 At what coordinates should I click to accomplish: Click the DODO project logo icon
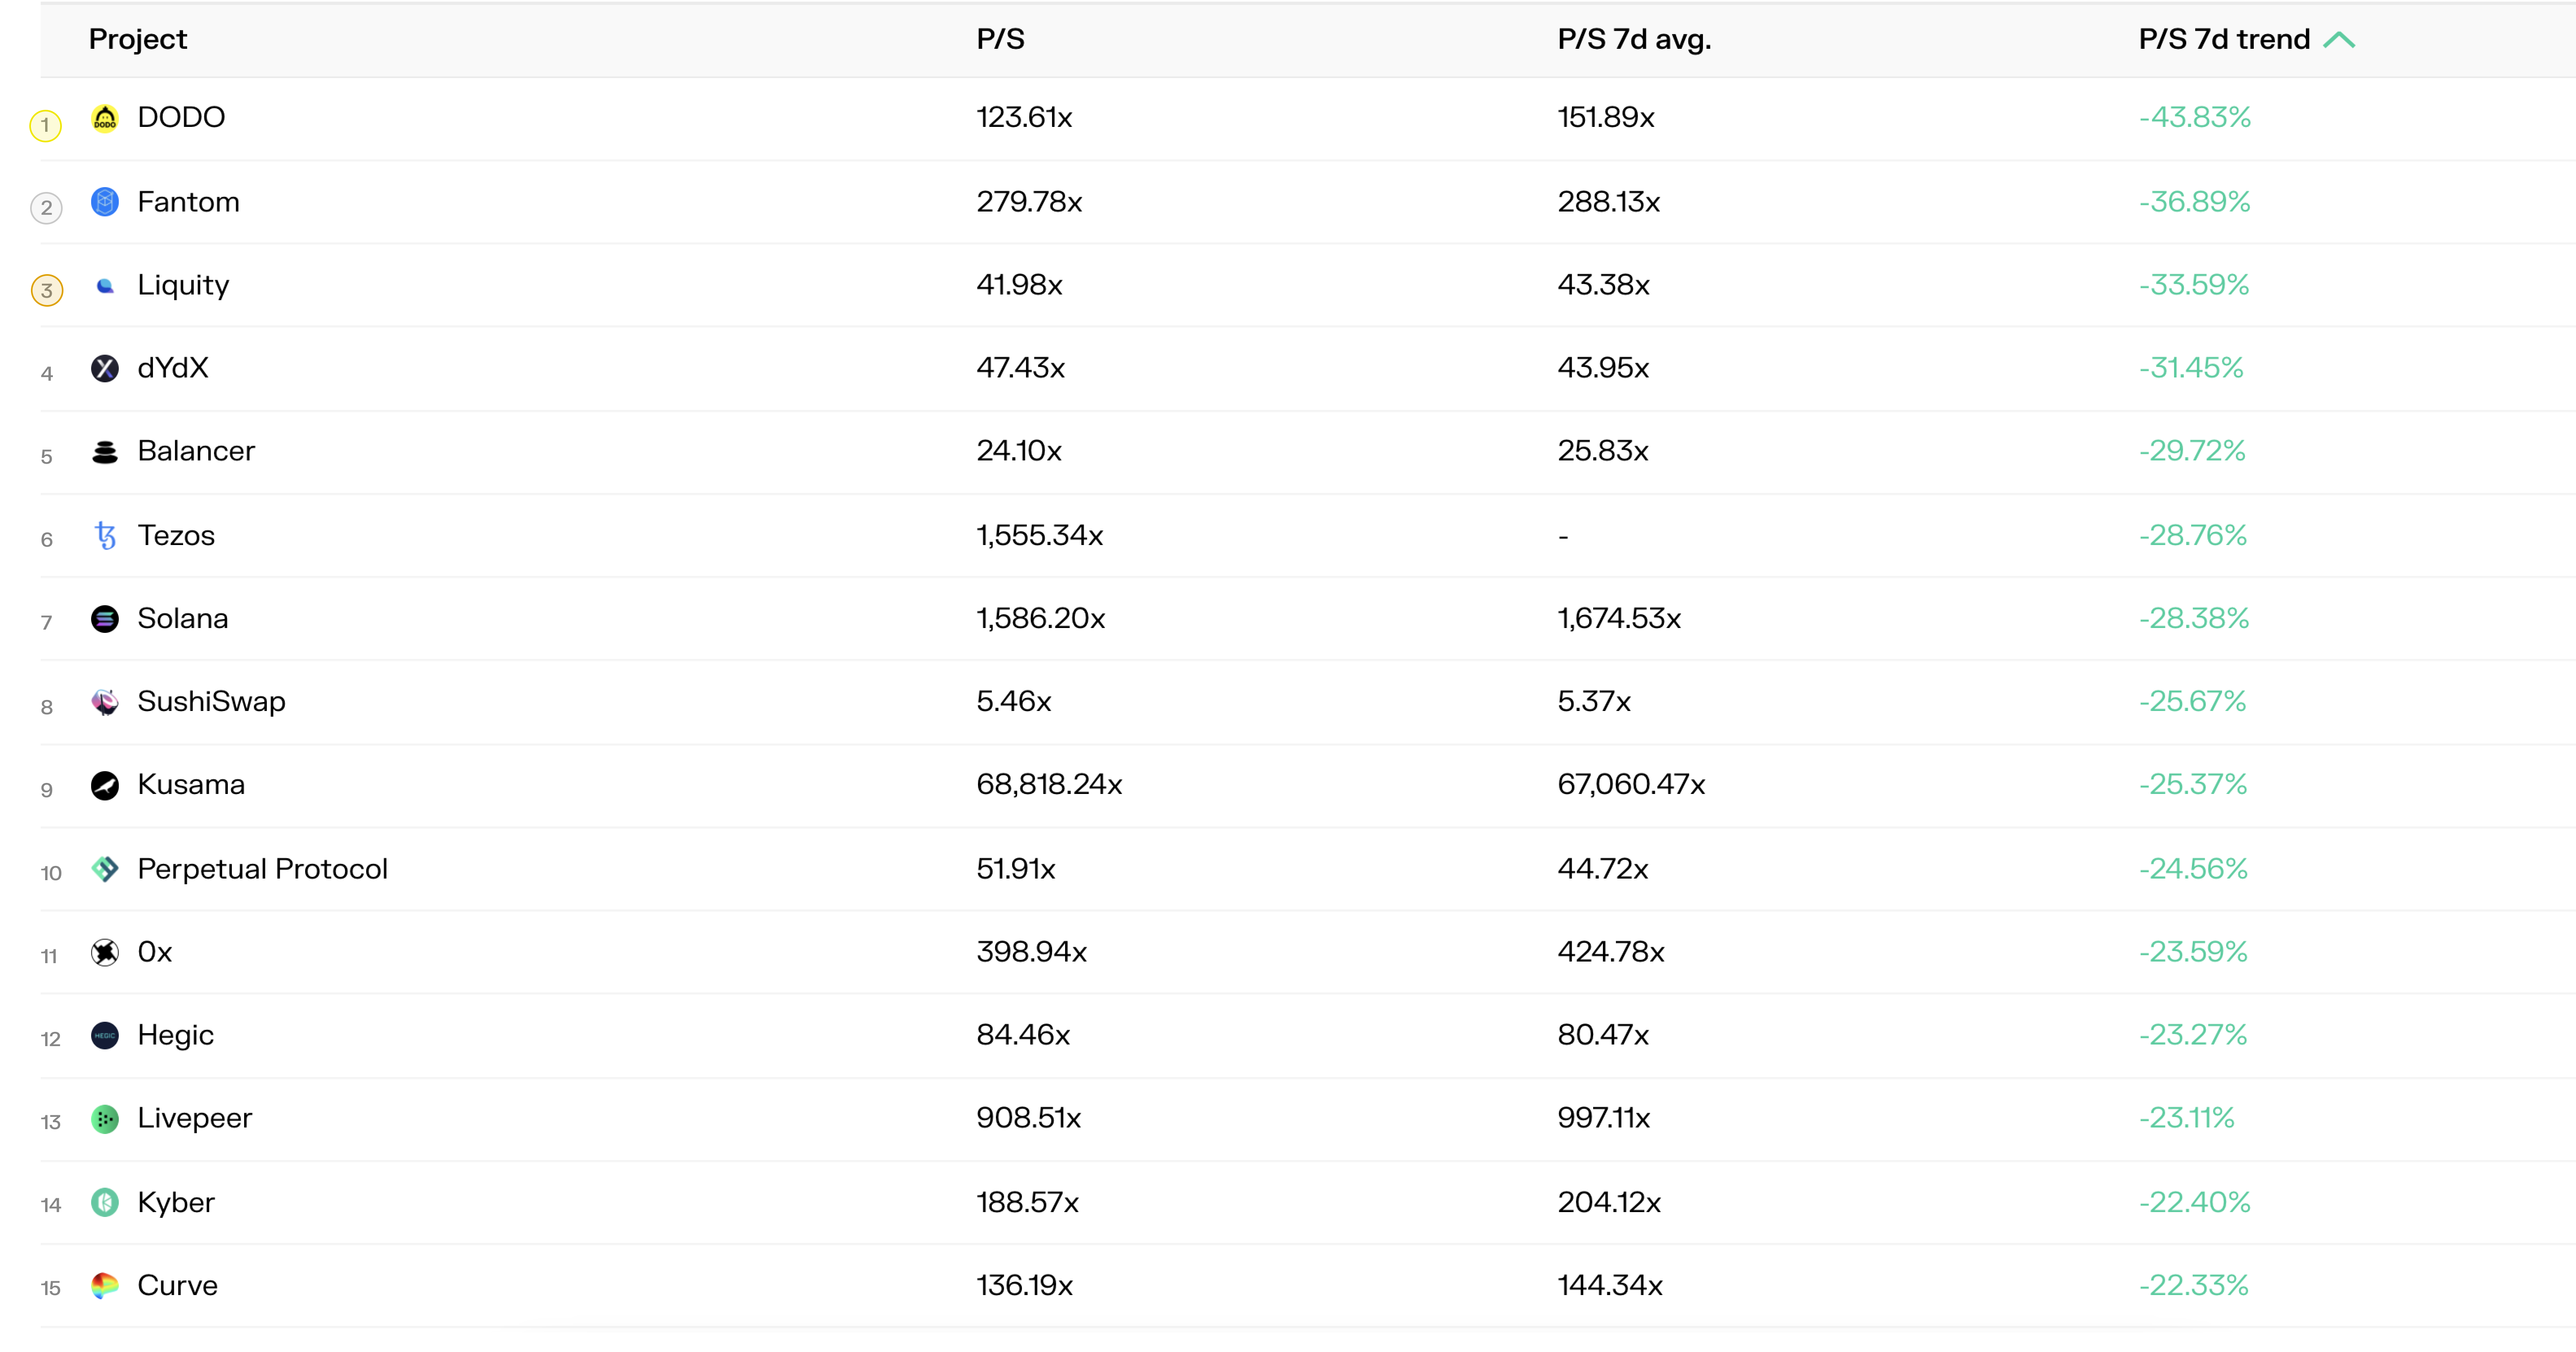pyautogui.click(x=105, y=118)
